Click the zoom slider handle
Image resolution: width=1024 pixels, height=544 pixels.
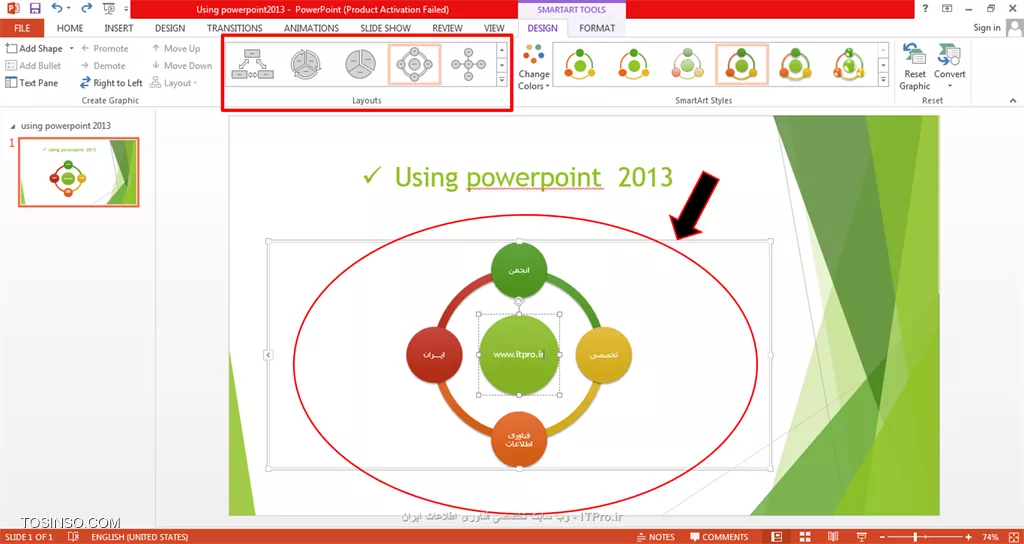click(917, 537)
